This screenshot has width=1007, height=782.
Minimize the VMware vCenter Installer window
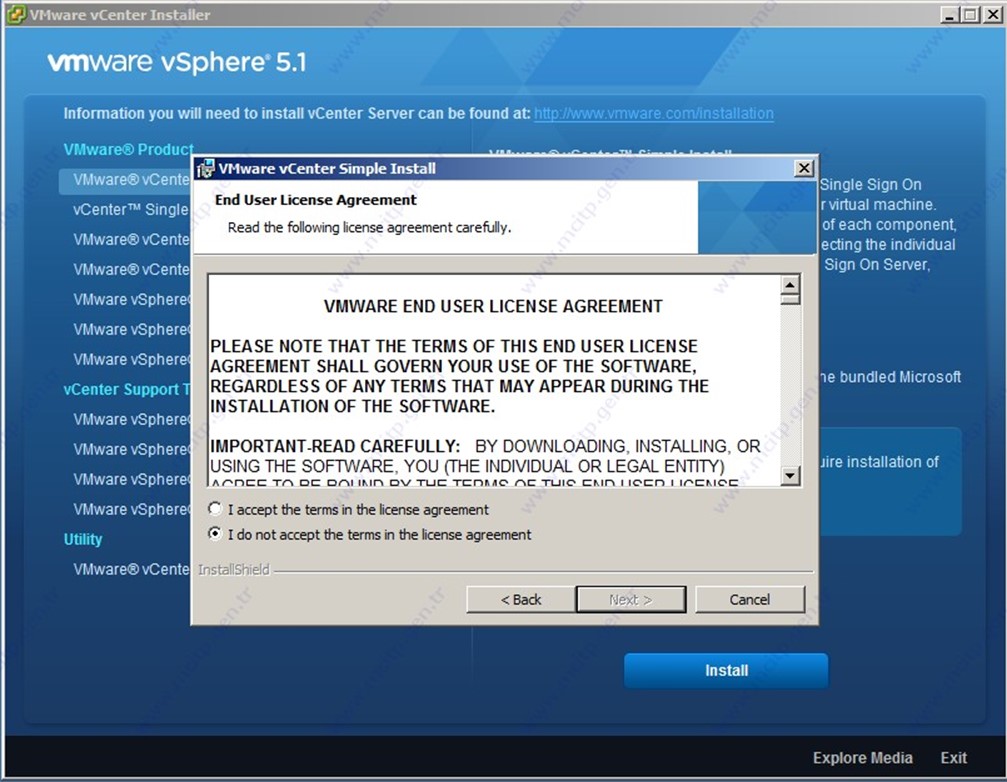pos(950,14)
